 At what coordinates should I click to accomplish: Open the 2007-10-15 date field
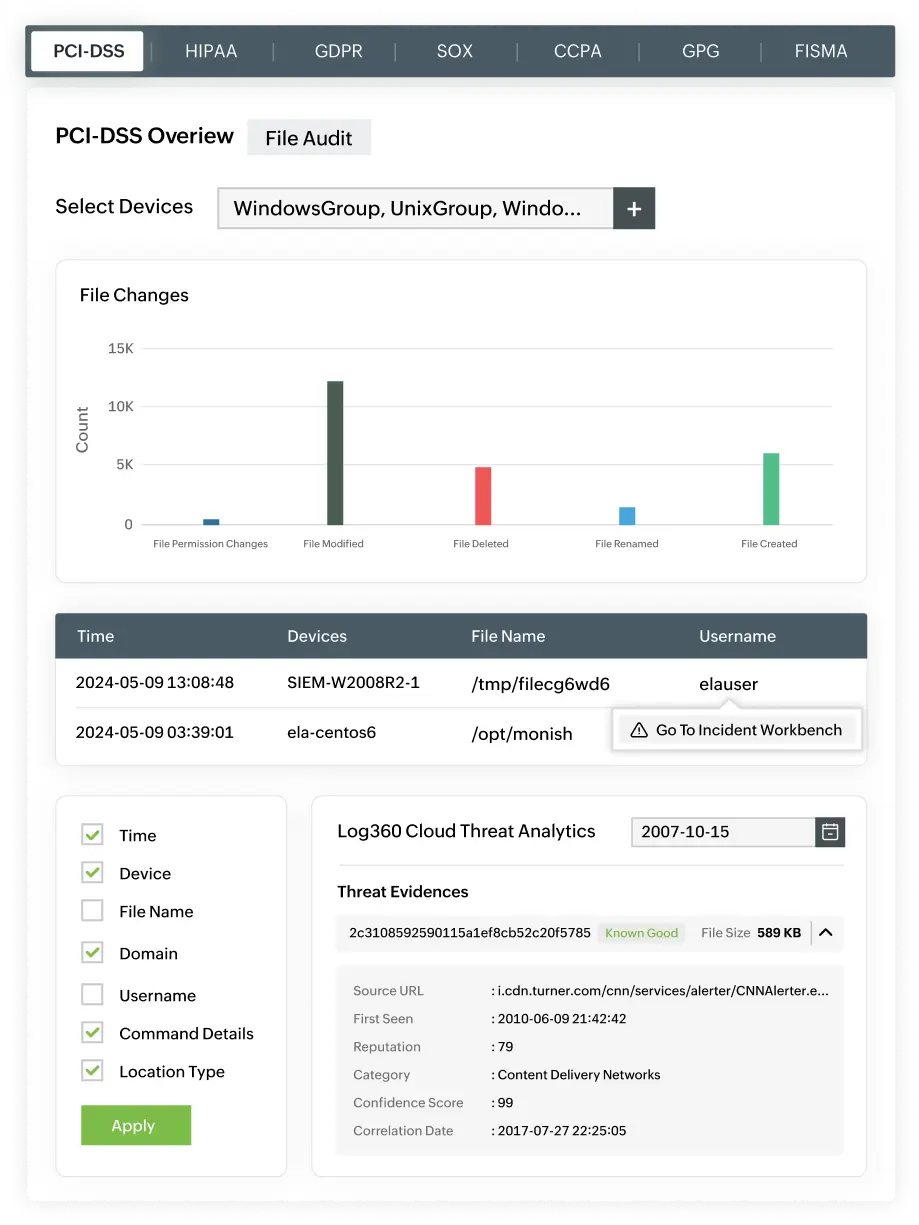pyautogui.click(x=721, y=831)
